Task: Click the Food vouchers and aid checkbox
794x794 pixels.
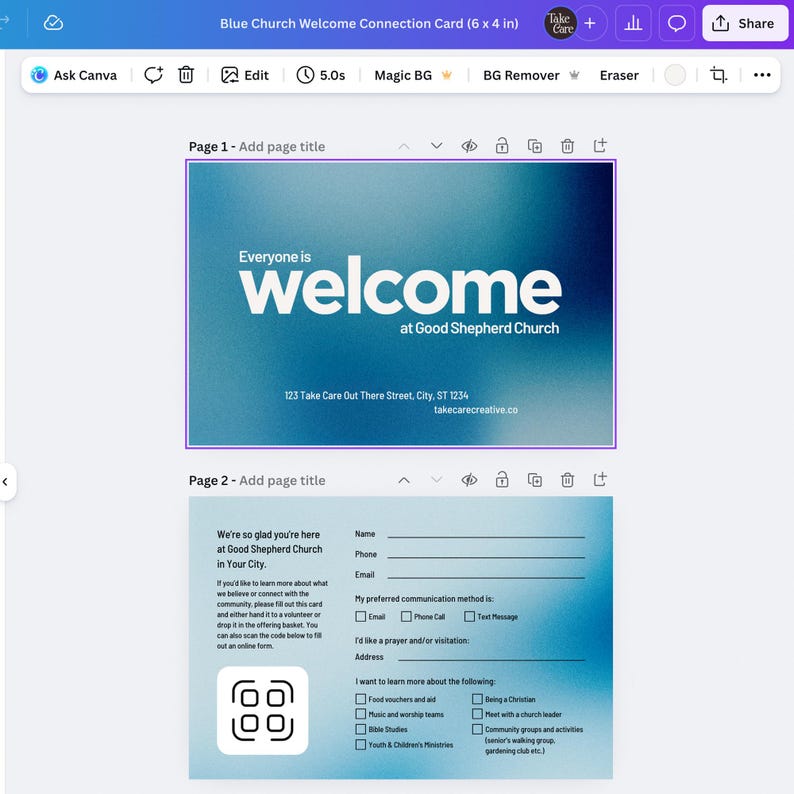Action: (361, 699)
